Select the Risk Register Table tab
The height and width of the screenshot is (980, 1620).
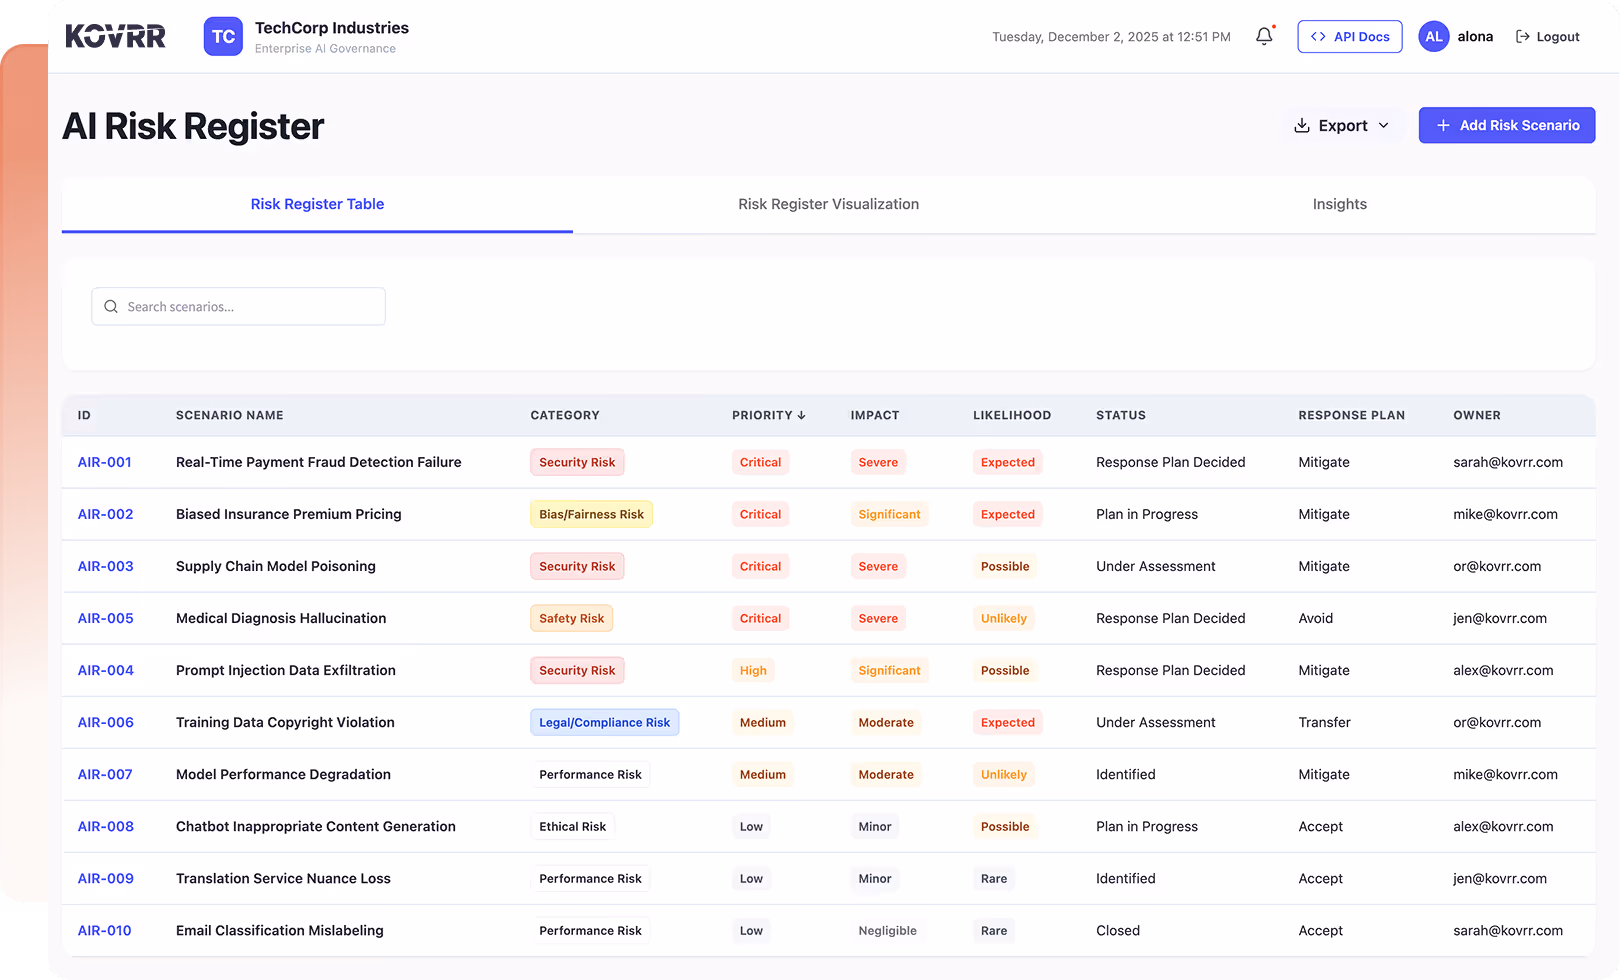pyautogui.click(x=317, y=204)
